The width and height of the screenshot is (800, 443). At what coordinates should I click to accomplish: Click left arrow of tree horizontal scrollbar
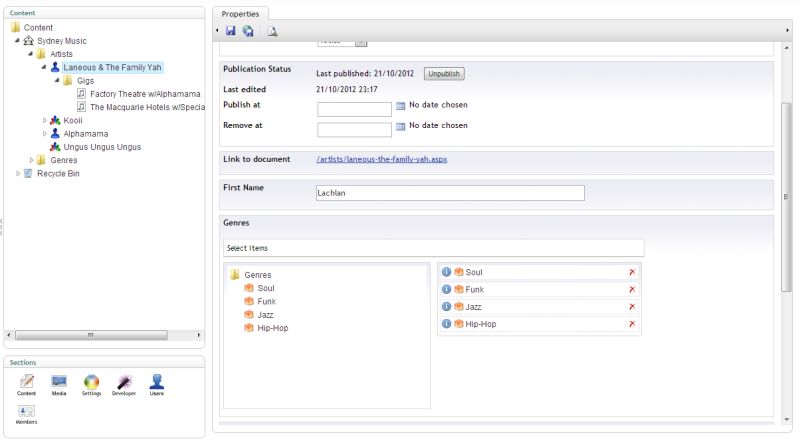[9, 335]
